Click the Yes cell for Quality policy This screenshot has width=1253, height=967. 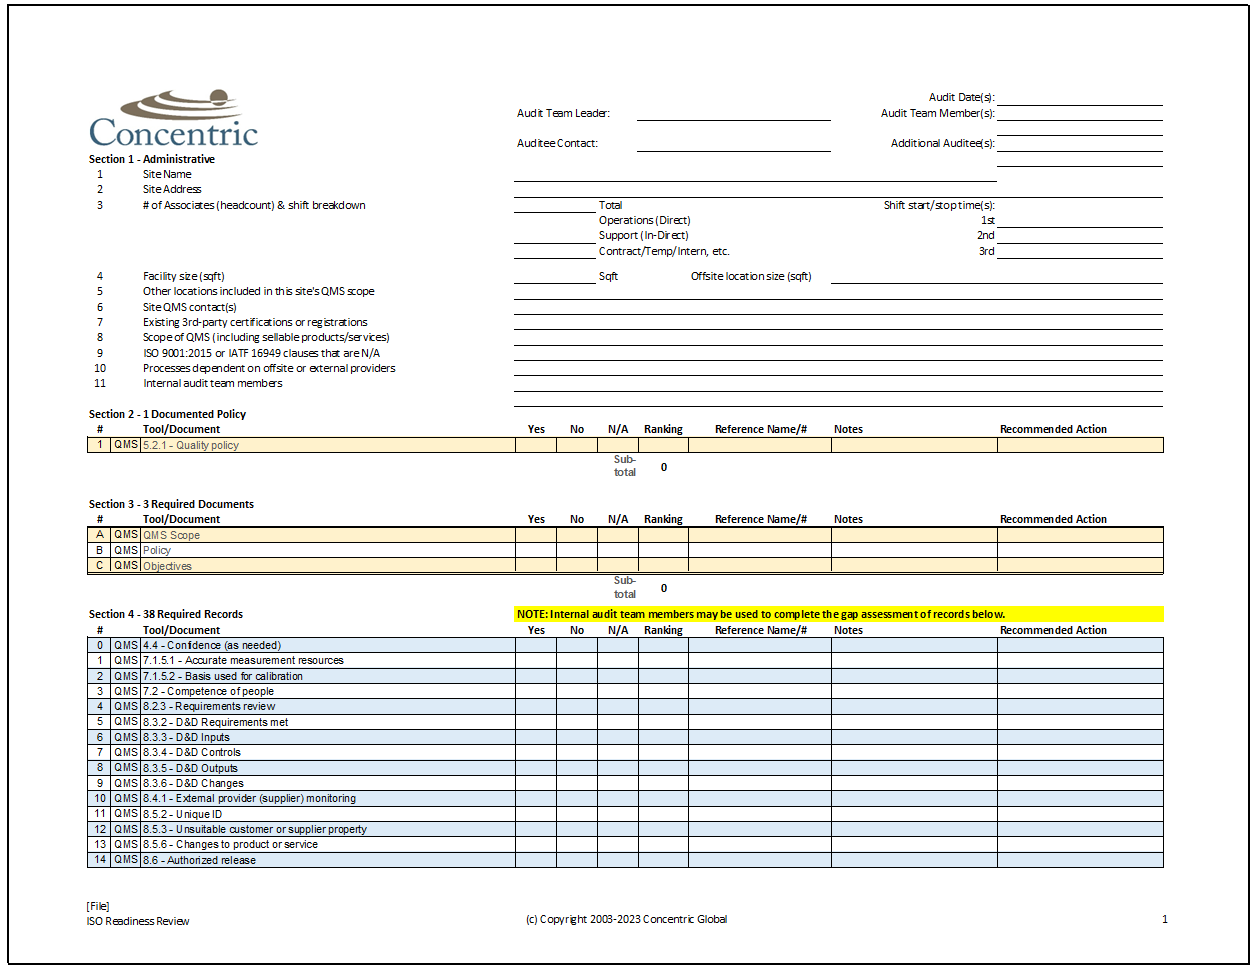tap(536, 445)
